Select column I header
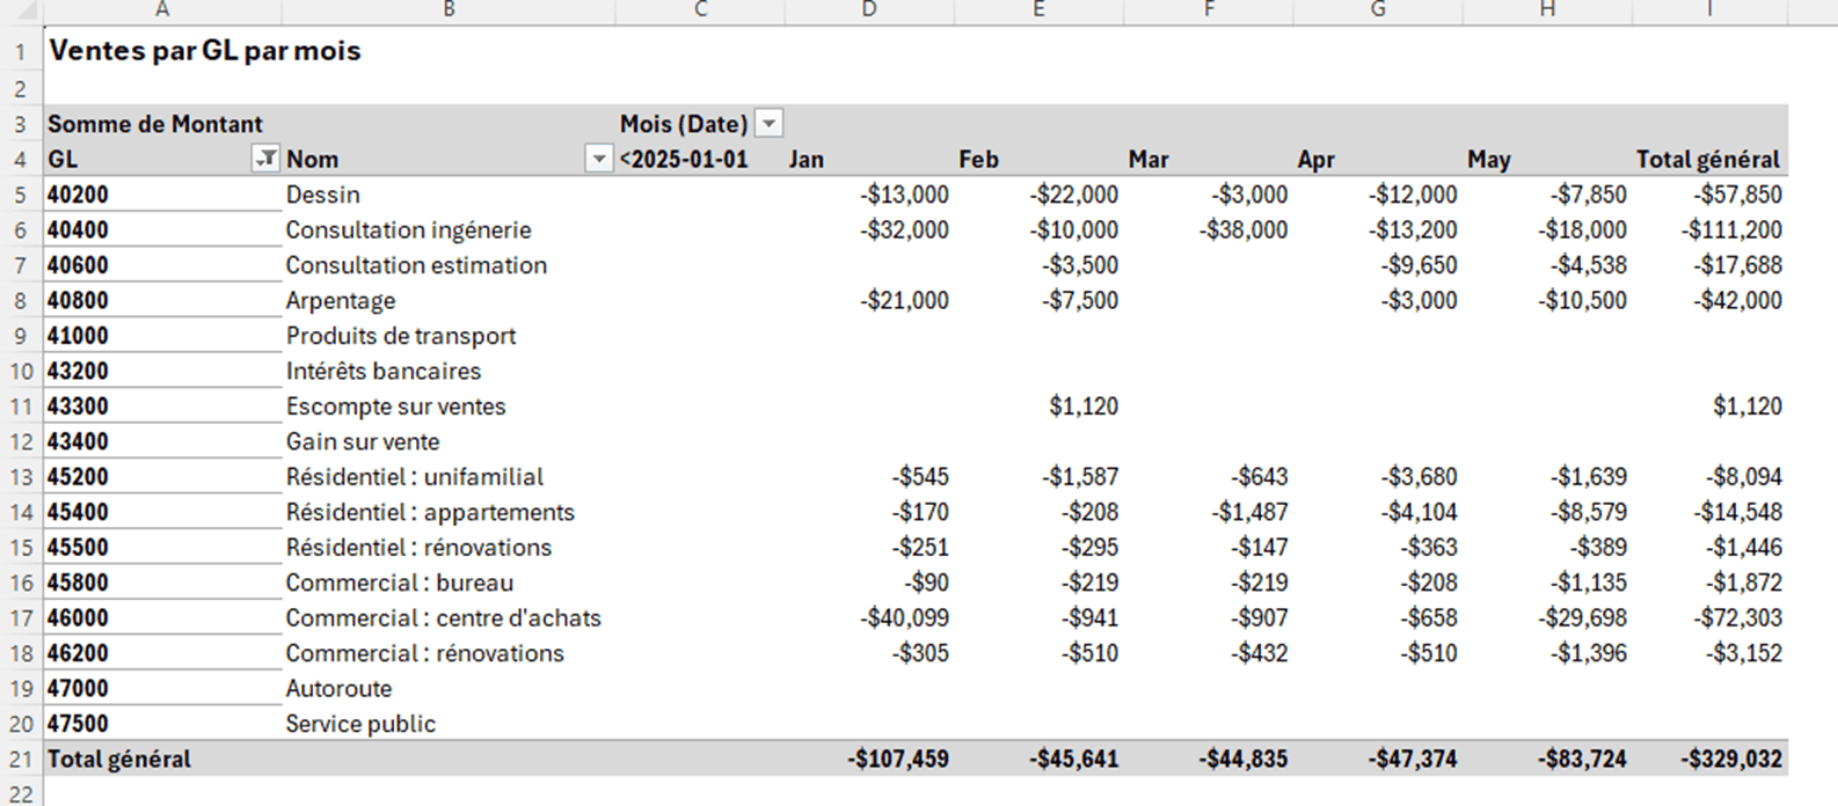The width and height of the screenshot is (1838, 806). click(1709, 10)
